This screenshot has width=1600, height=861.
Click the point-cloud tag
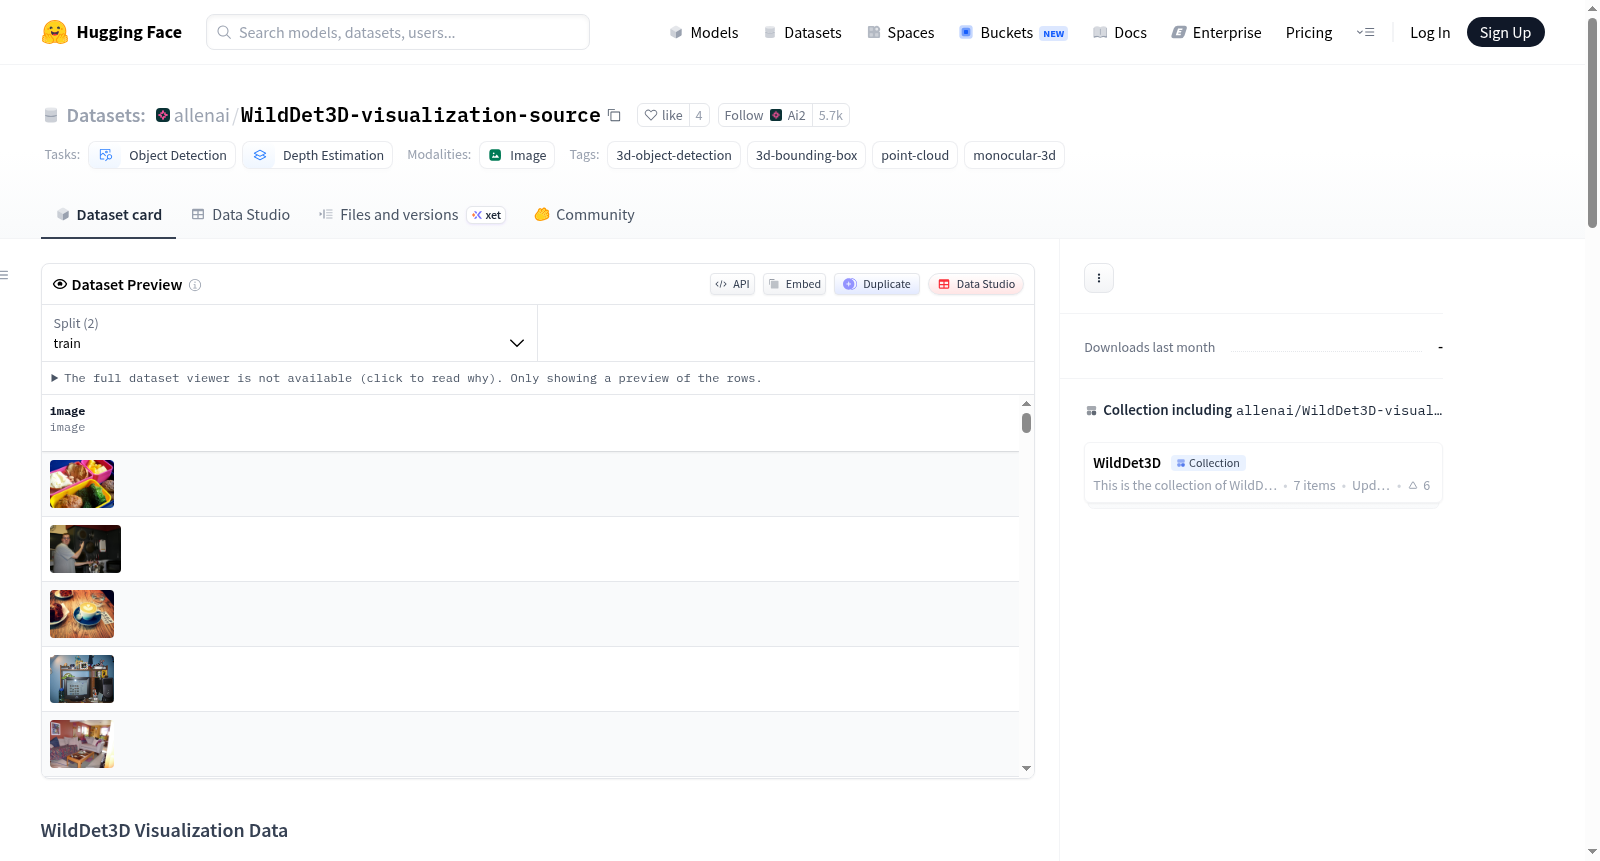pyautogui.click(x=915, y=155)
